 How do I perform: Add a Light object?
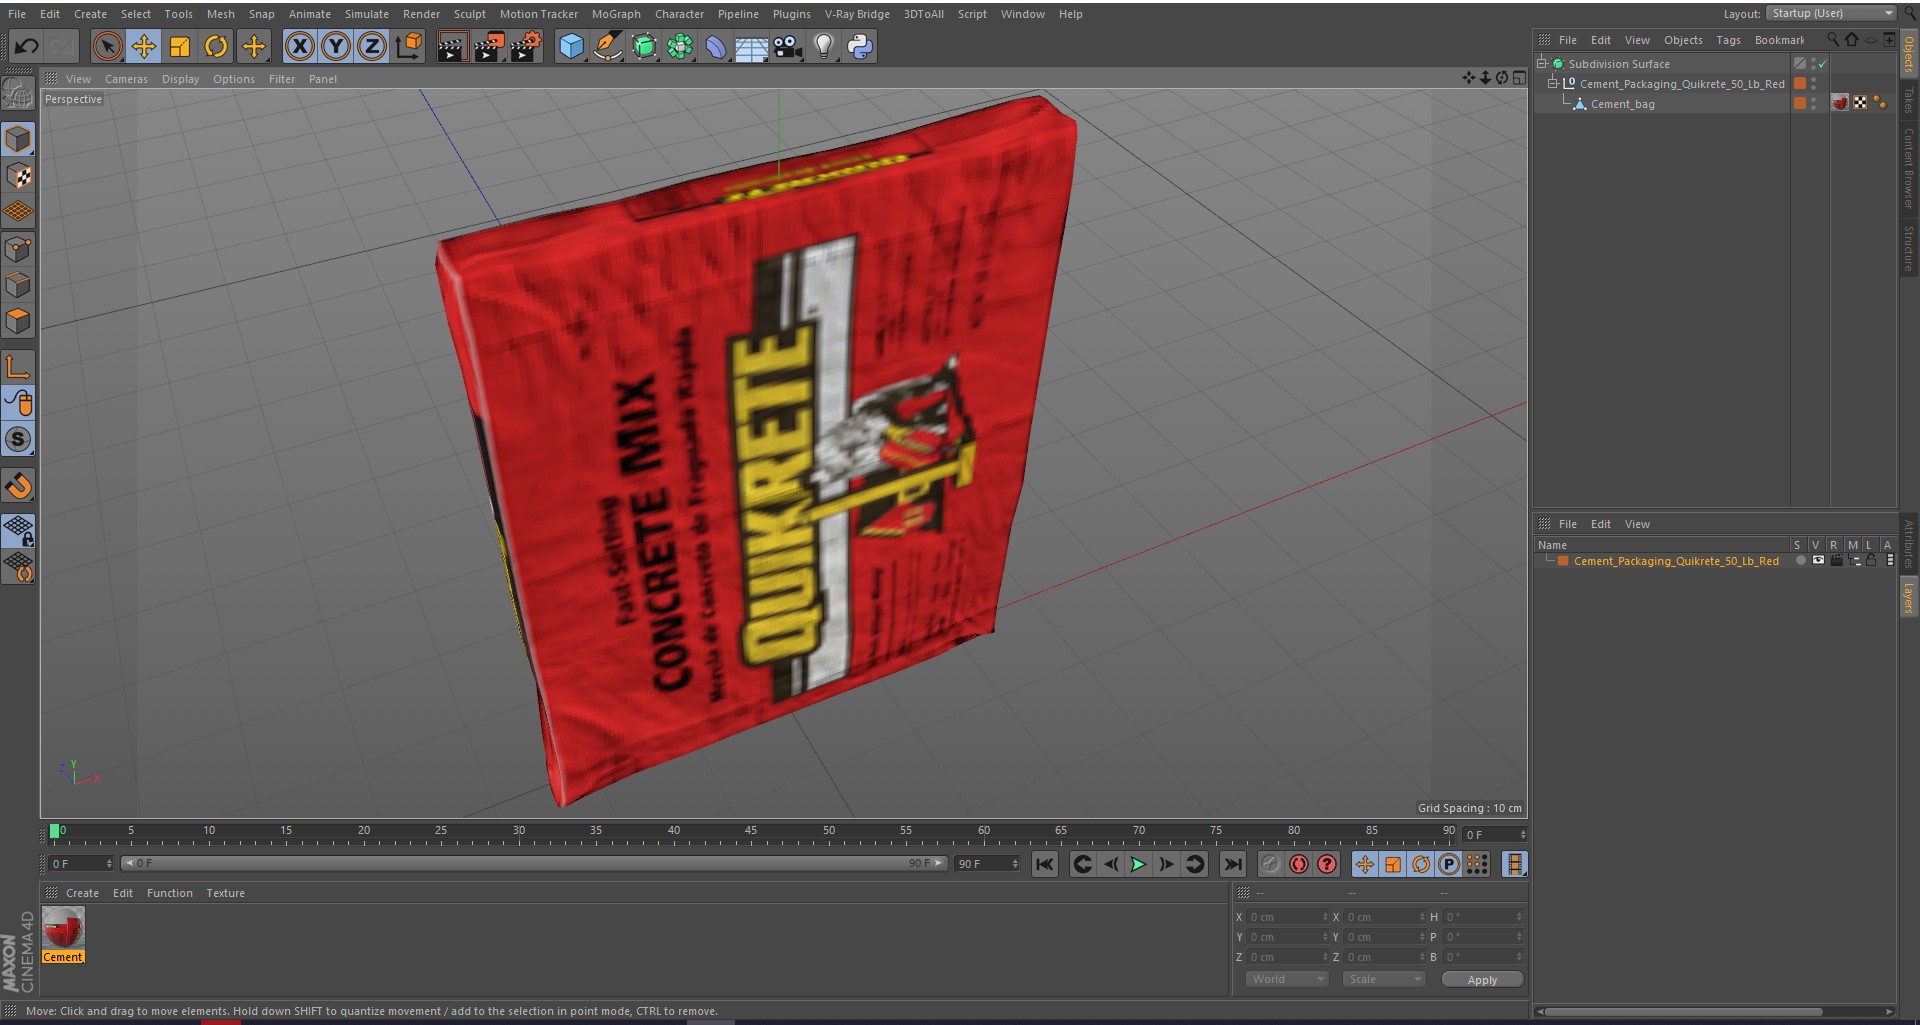point(823,46)
